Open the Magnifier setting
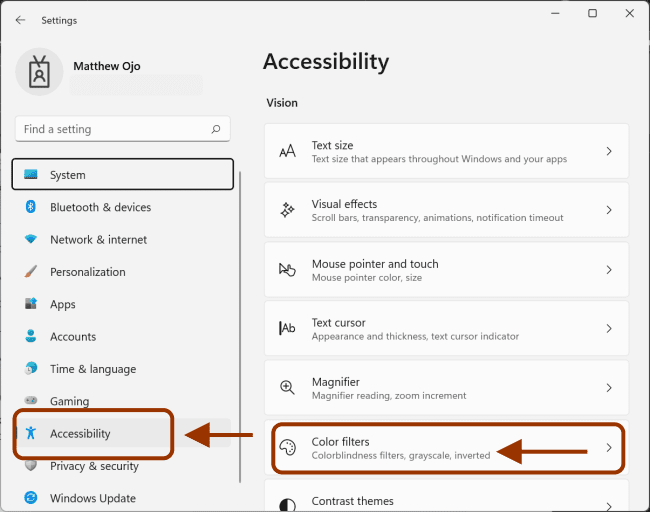The height and width of the screenshot is (512, 650). tap(446, 388)
